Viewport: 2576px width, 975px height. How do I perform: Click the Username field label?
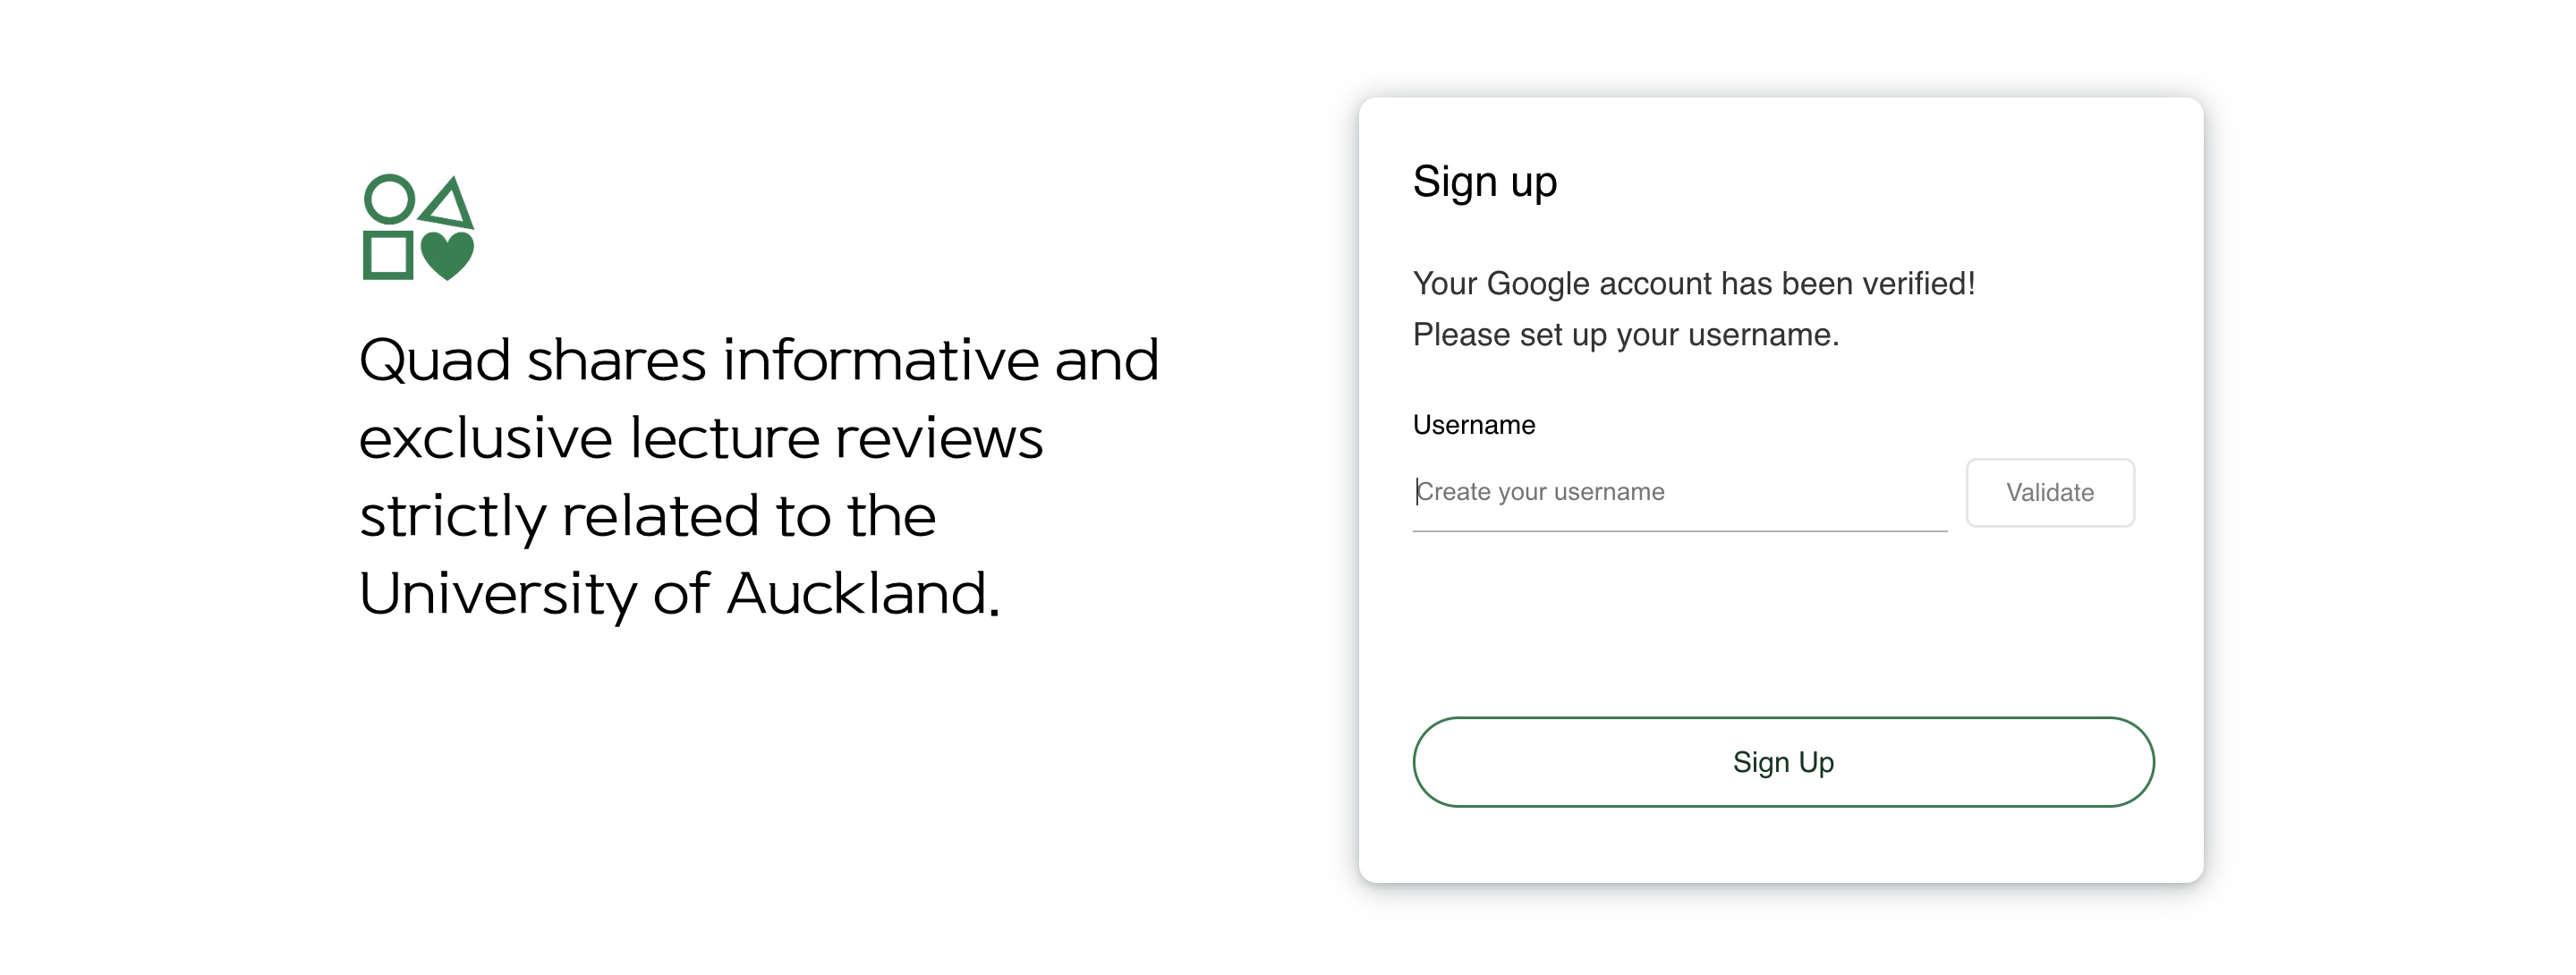point(1473,425)
